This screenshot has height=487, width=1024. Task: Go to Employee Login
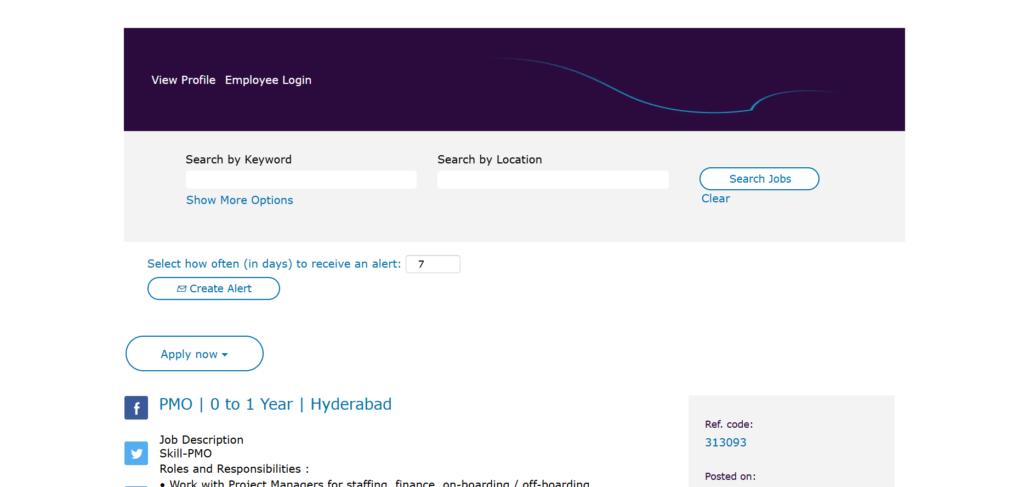pyautogui.click(x=268, y=80)
